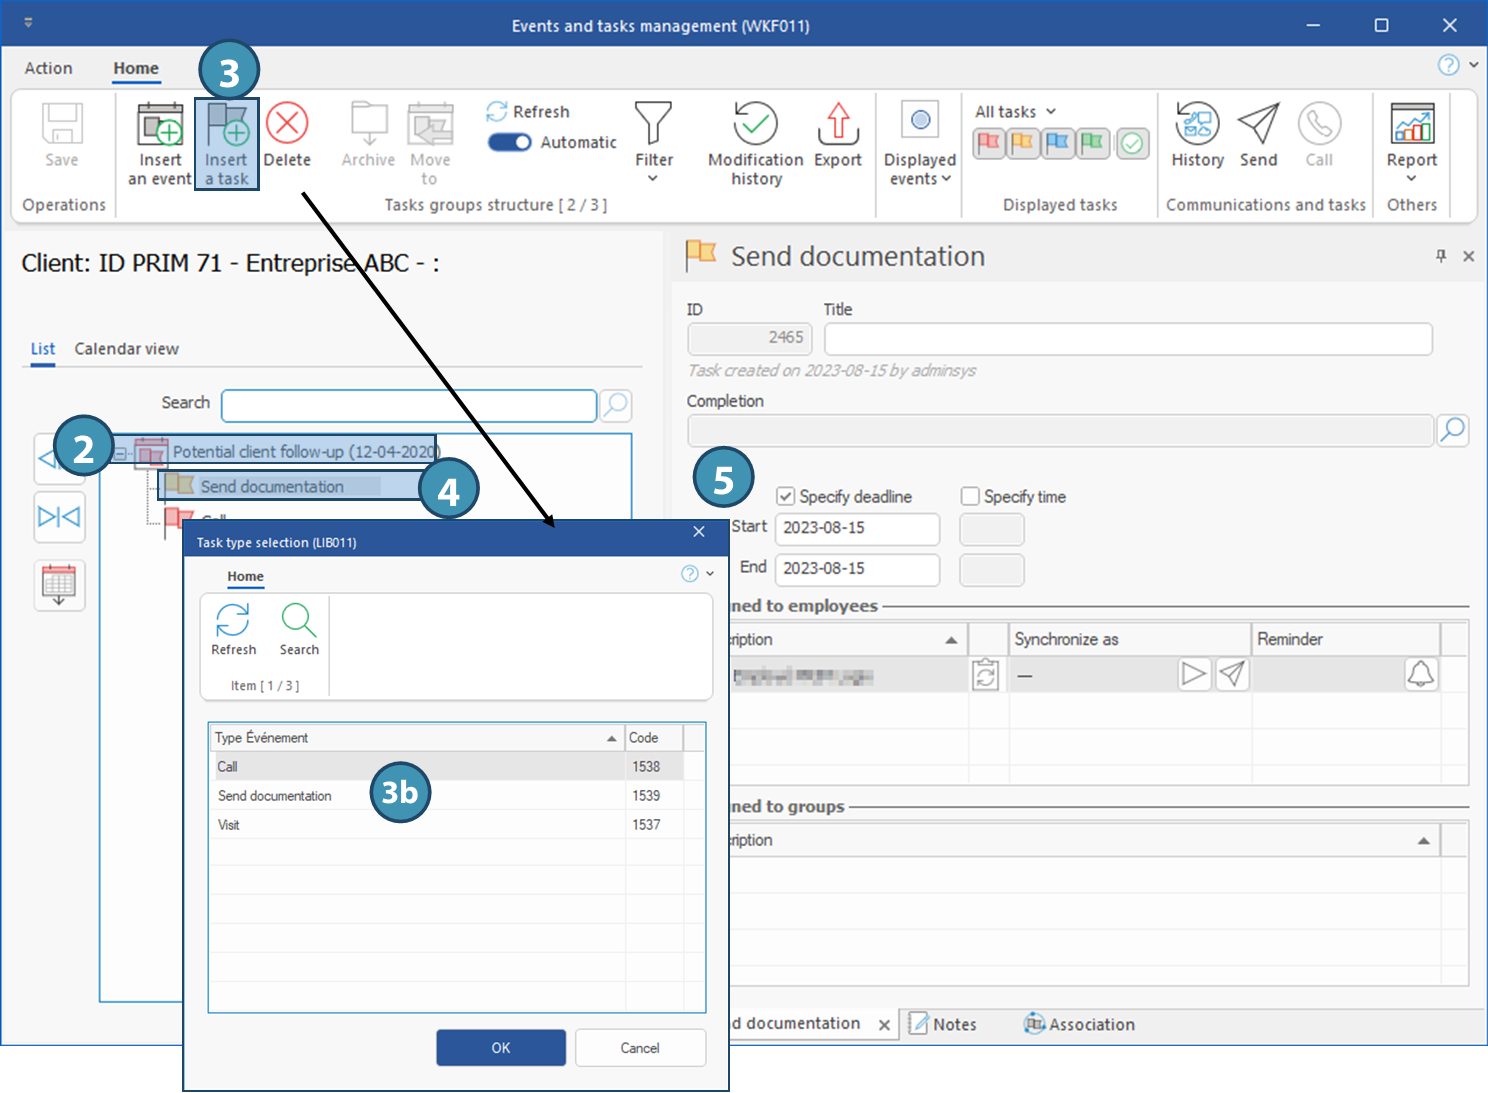Click the Insert an event icon
This screenshot has height=1093, width=1488.
click(160, 126)
